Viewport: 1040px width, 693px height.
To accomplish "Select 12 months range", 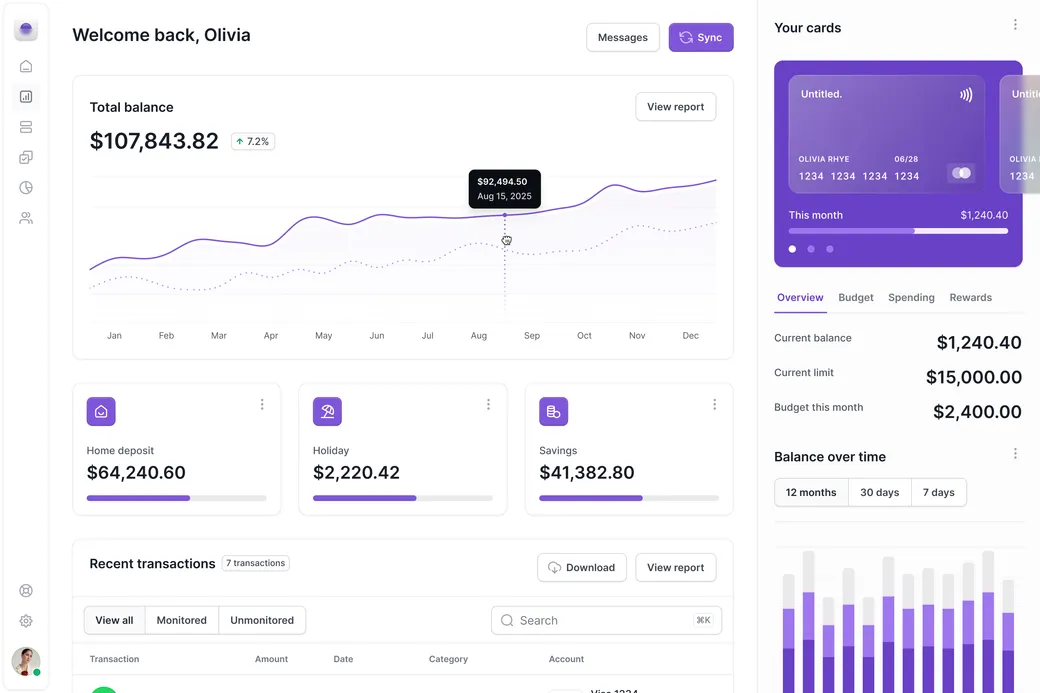I will coord(811,493).
